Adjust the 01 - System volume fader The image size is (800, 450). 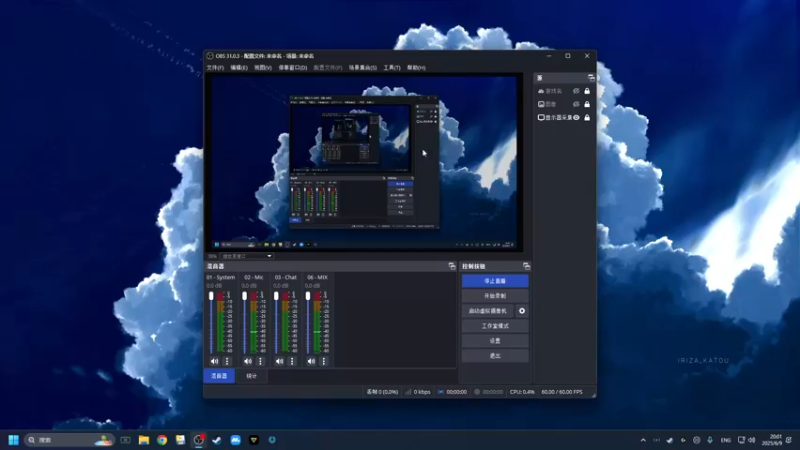click(211, 296)
